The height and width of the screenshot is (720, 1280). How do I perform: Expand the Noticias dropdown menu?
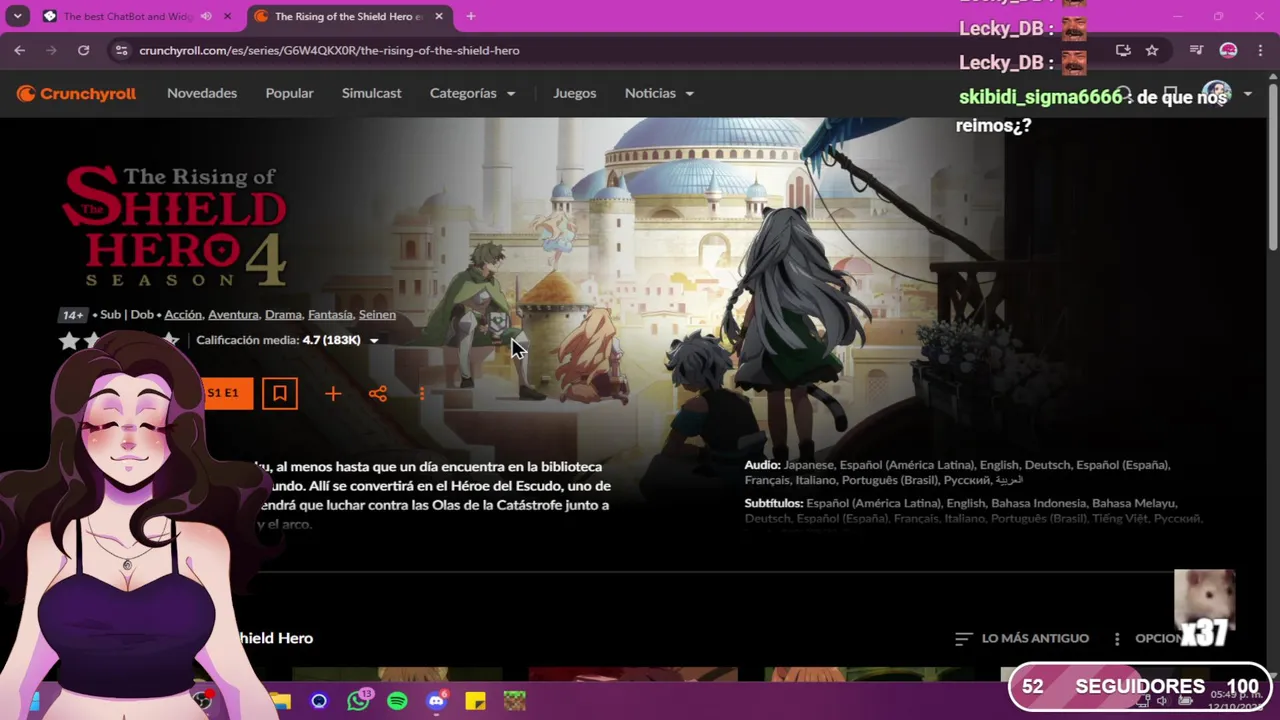pos(659,93)
